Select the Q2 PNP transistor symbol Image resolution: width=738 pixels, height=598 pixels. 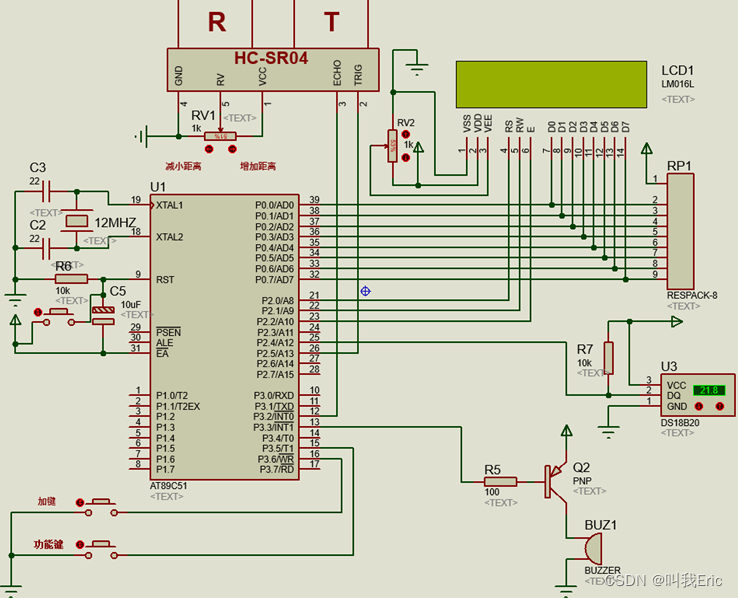coord(556,481)
